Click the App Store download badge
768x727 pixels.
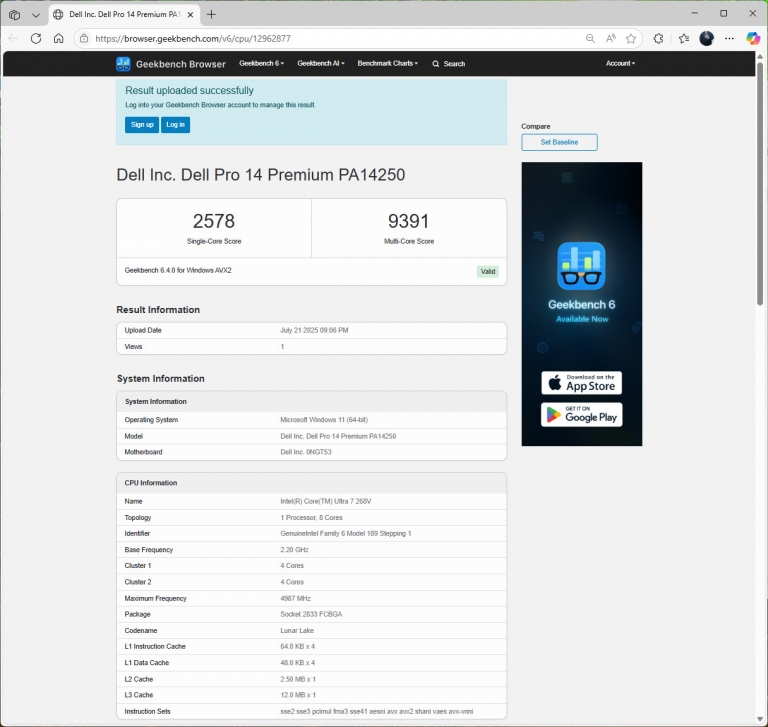tap(581, 383)
